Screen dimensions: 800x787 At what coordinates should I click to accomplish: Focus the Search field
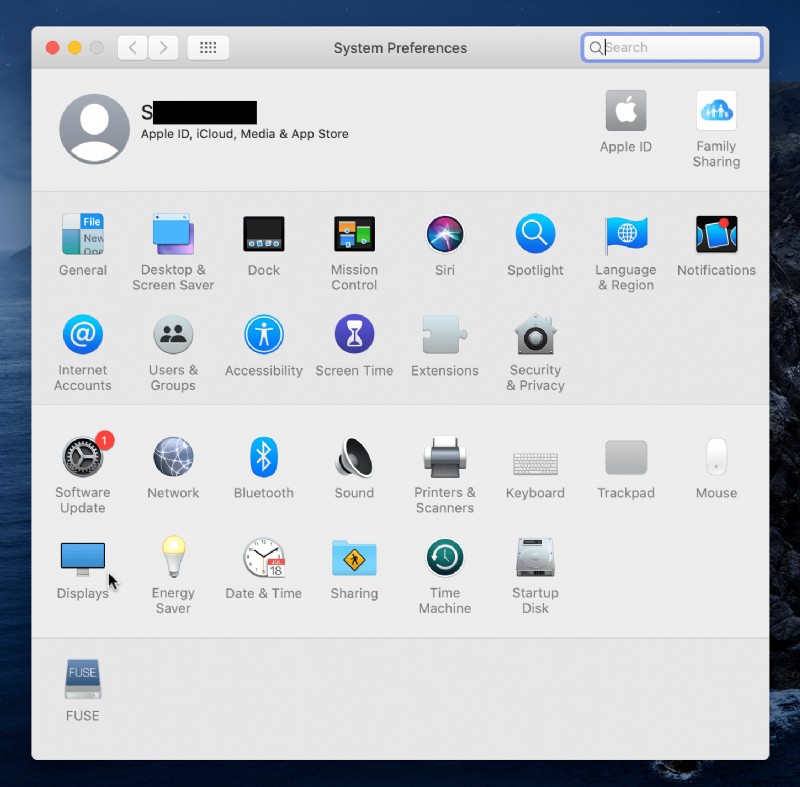pyautogui.click(x=671, y=47)
